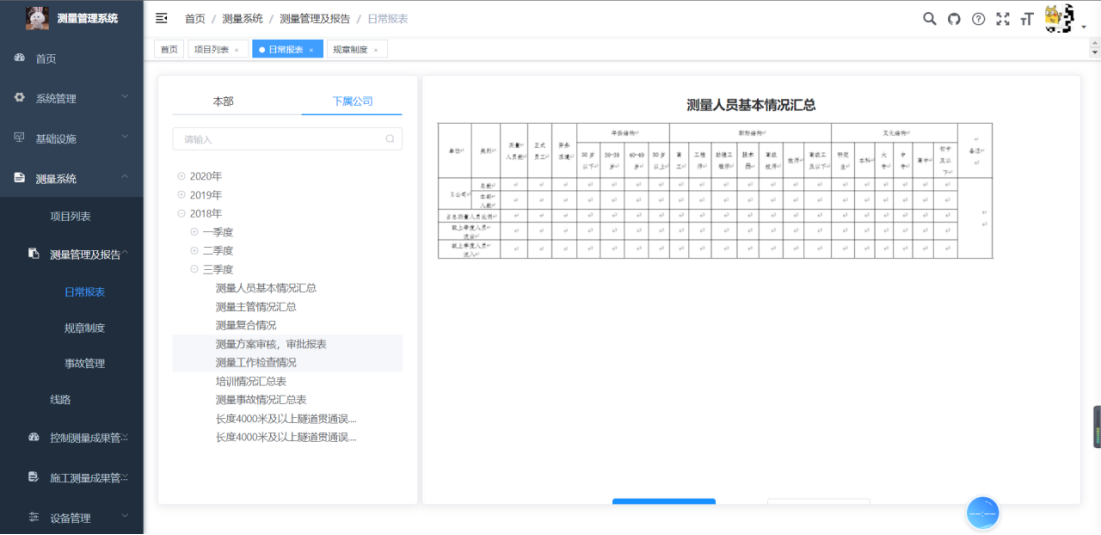Select 测量复合情况 in the tree
Screen dimensions: 1101x535
point(246,325)
